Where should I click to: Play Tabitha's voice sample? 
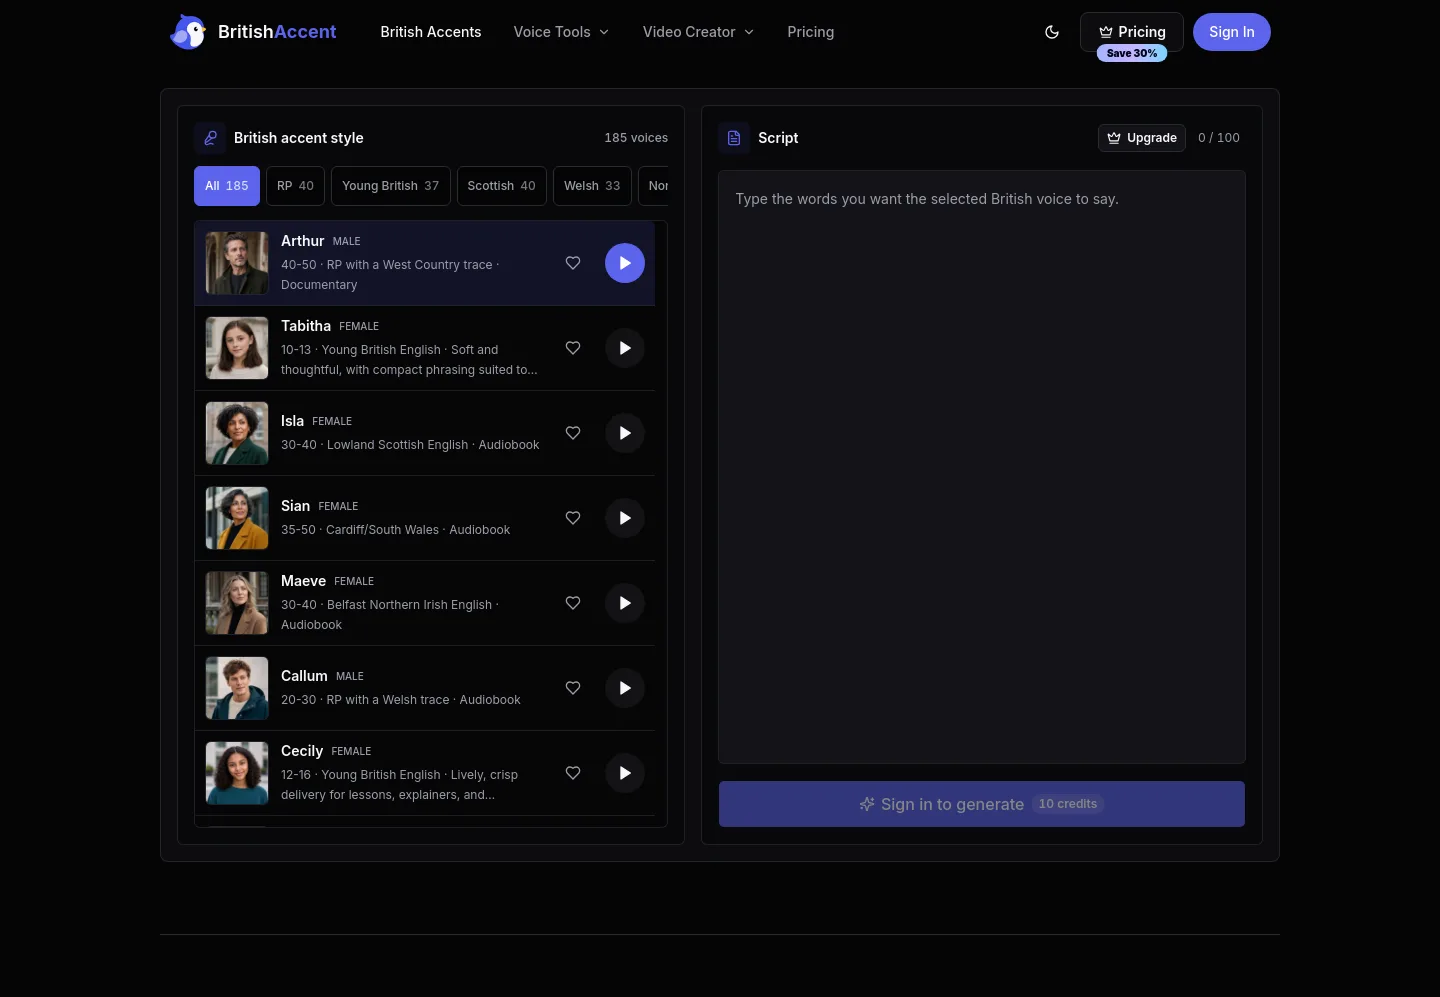pos(625,348)
